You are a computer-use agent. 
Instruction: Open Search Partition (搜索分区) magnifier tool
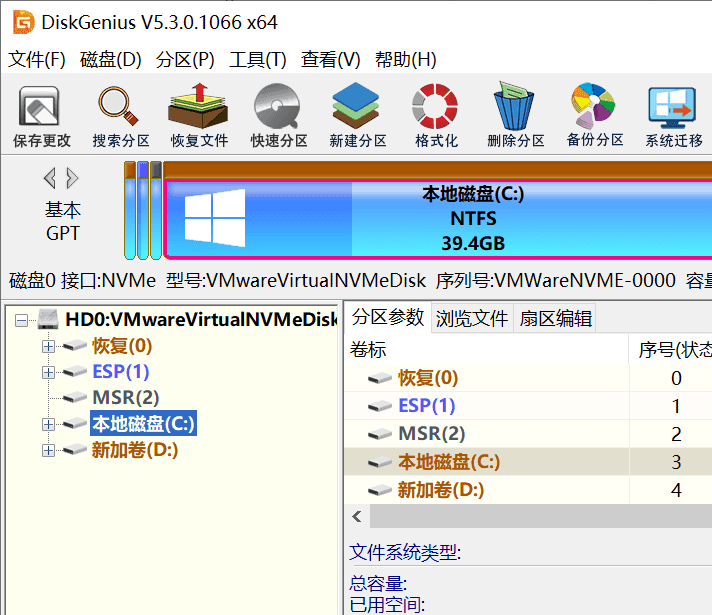pos(120,116)
